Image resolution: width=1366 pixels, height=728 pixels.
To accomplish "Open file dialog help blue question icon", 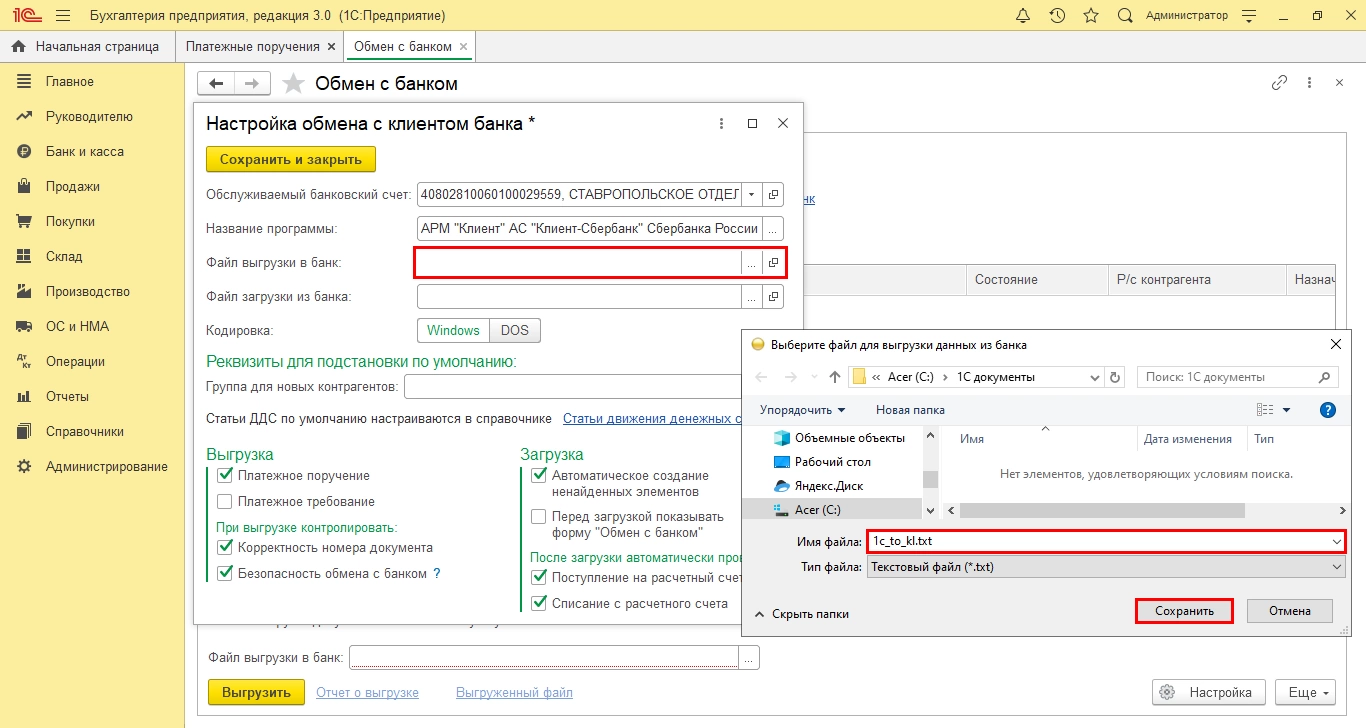I will (x=1328, y=410).
